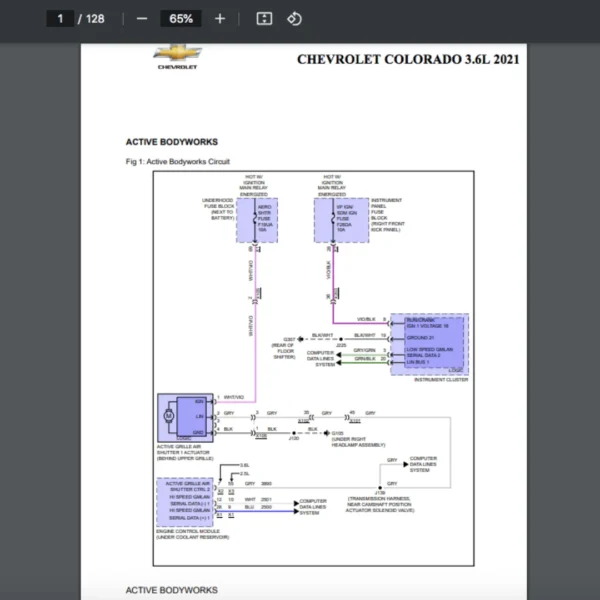
Task: Click the "CHEVROLET COLORADO 3.6L 2021" title
Action: [x=408, y=59]
